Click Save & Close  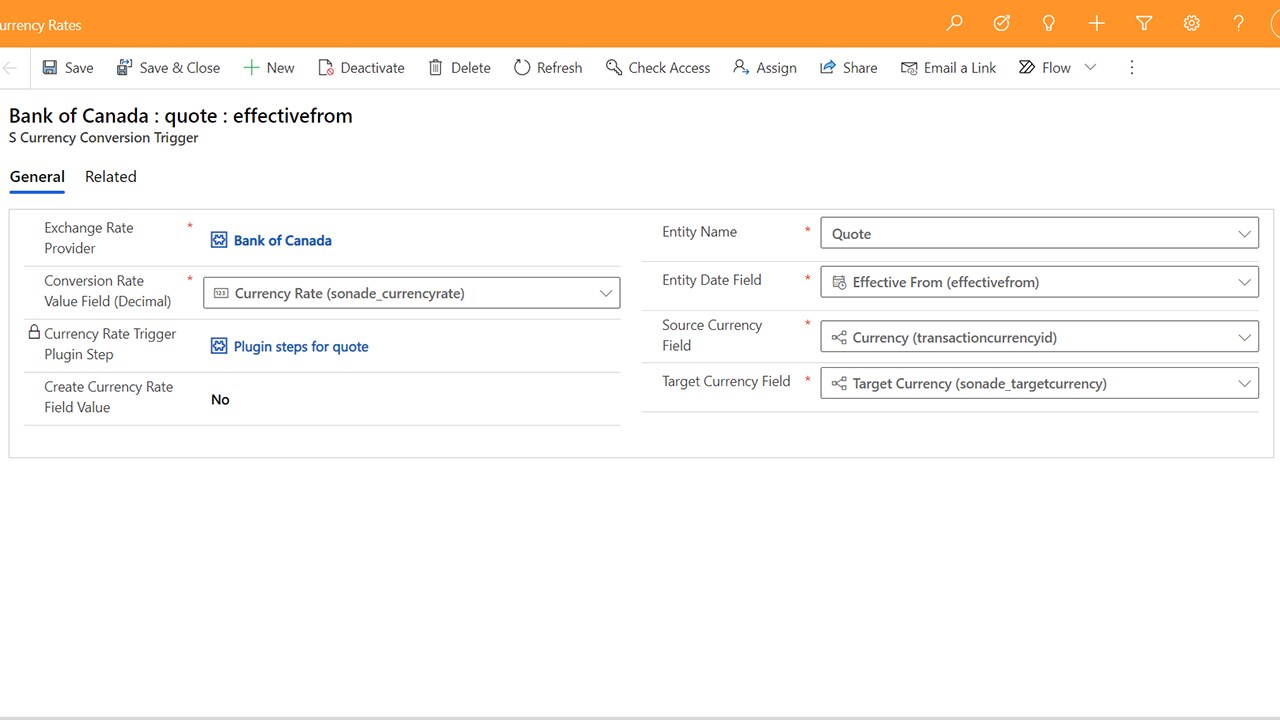(168, 68)
